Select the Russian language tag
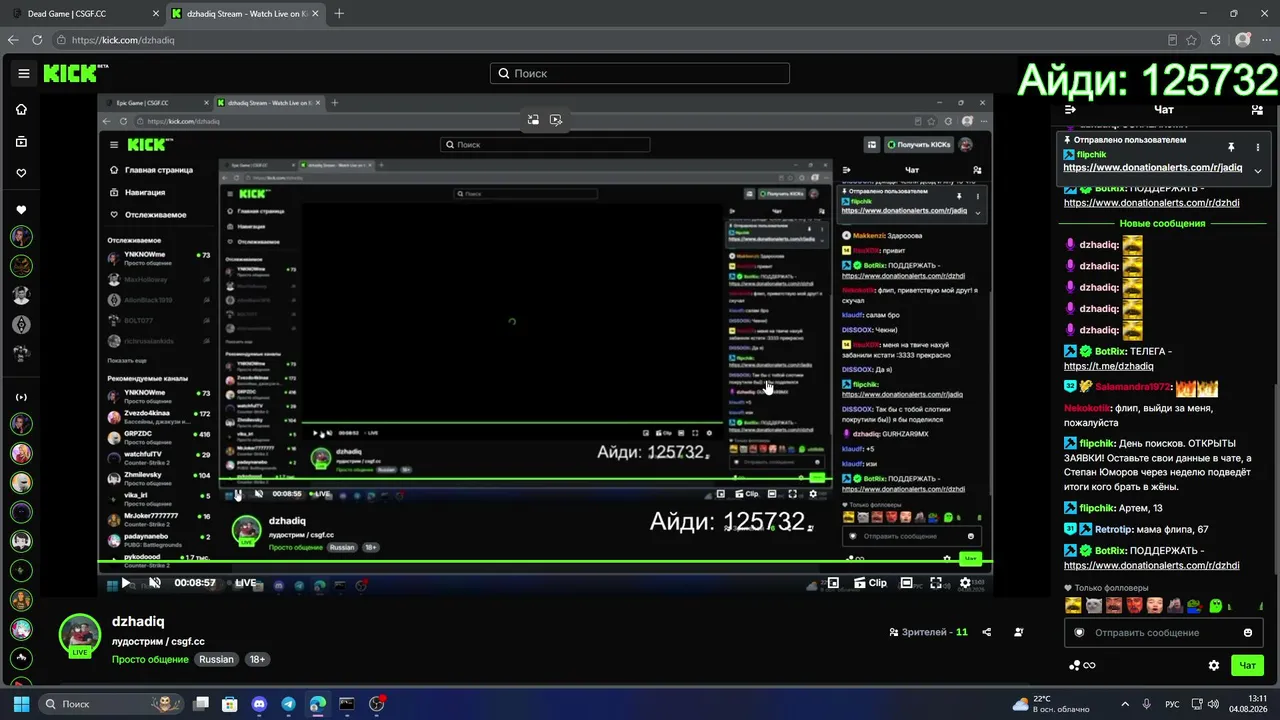1280x720 pixels. [216, 659]
